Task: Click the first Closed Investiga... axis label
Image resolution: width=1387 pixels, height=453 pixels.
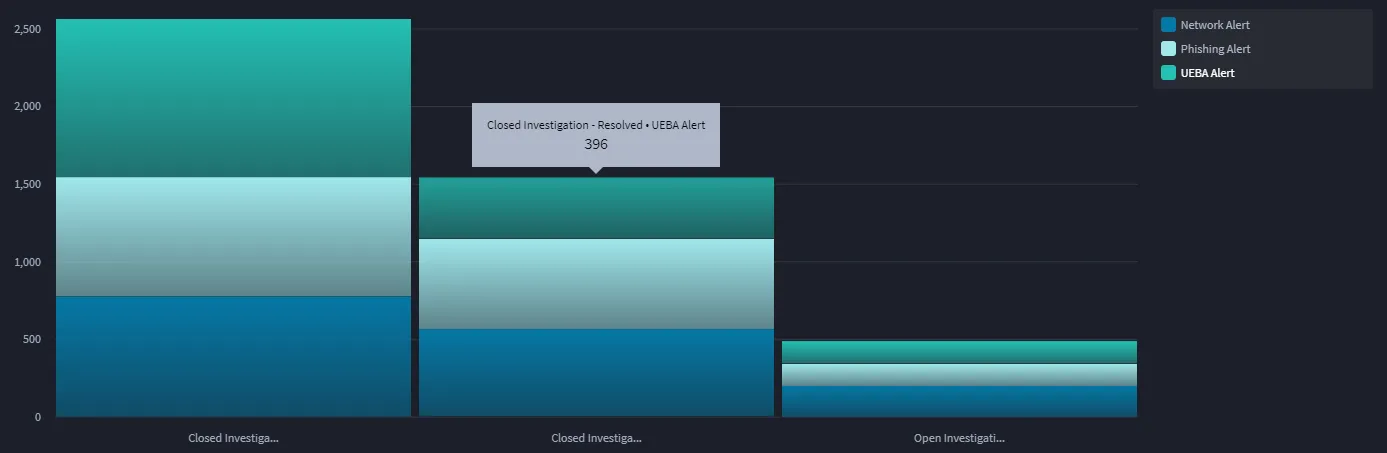Action: pos(233,438)
